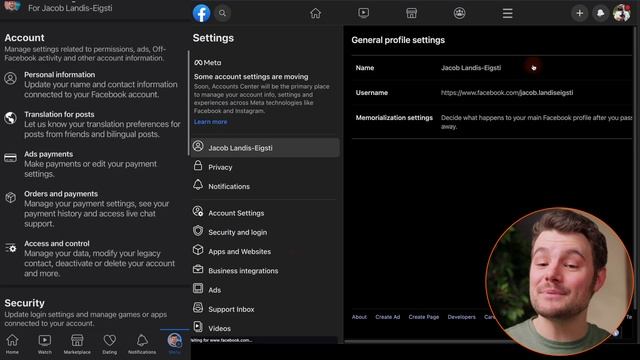Tap the Menu profile tab in bottom bar
Image resolution: width=640 pixels, height=360 pixels.
174,344
